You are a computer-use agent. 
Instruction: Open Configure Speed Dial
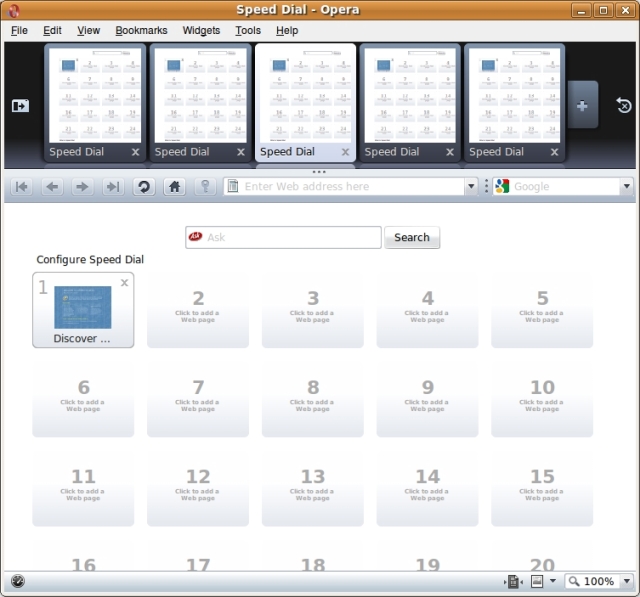click(x=90, y=260)
